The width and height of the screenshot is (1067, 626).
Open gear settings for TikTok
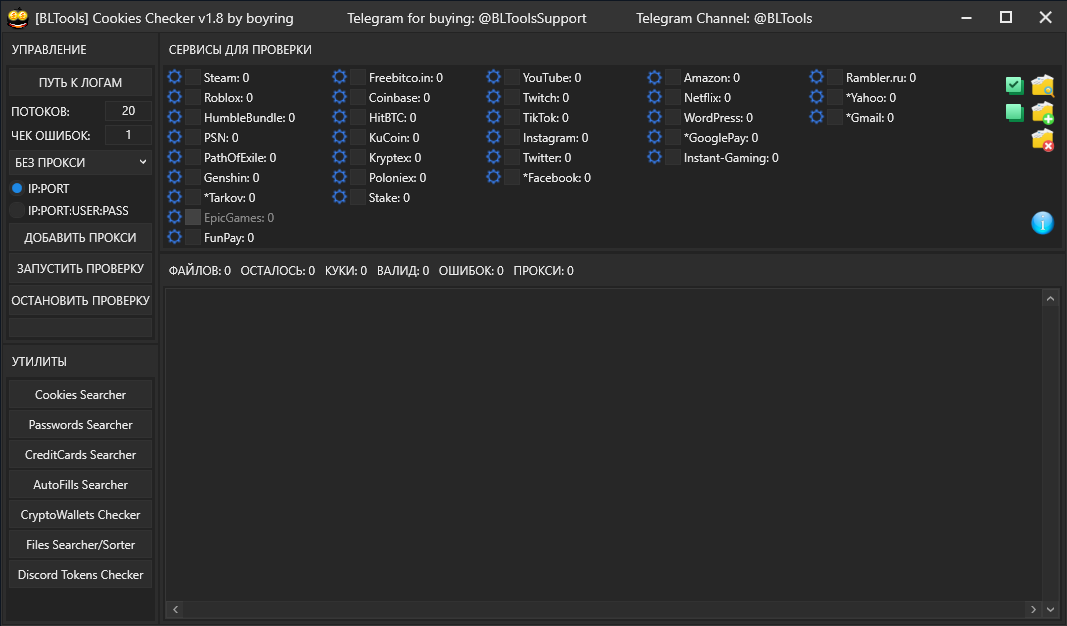pos(493,117)
